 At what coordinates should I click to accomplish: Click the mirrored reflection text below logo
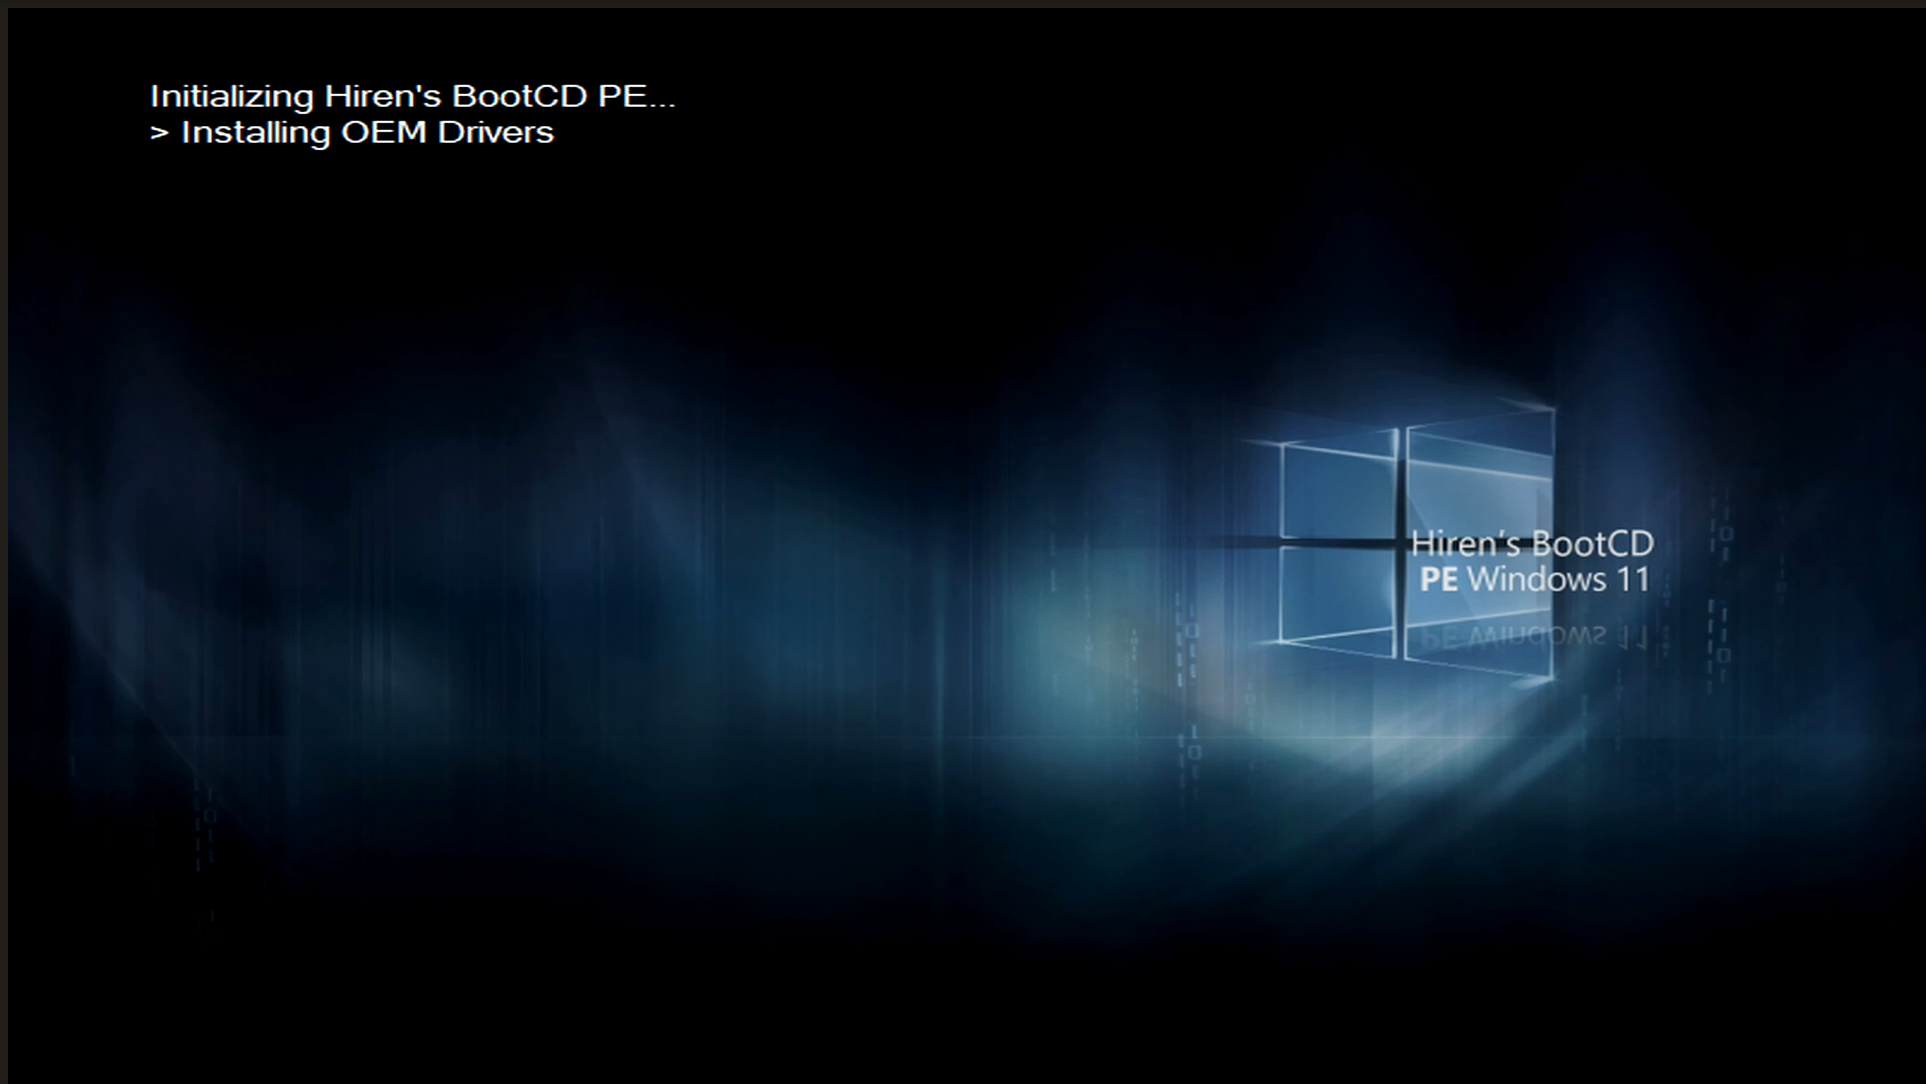1532,637
